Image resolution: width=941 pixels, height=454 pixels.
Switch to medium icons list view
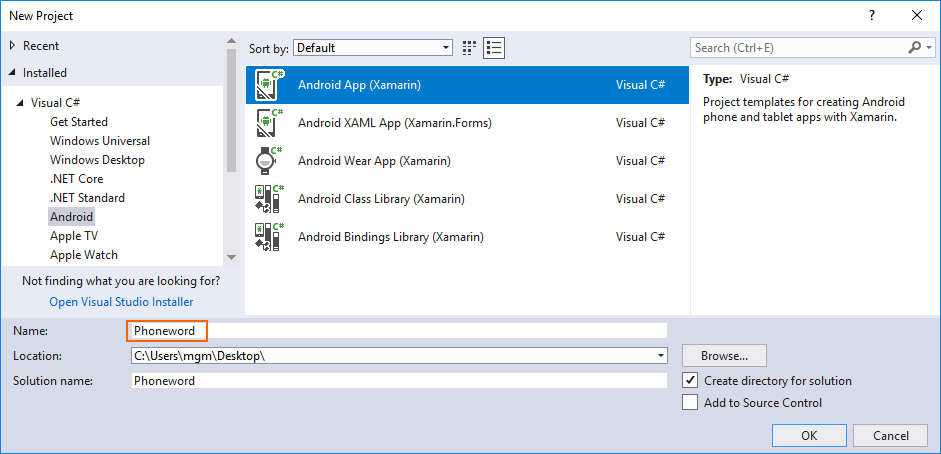[x=493, y=48]
